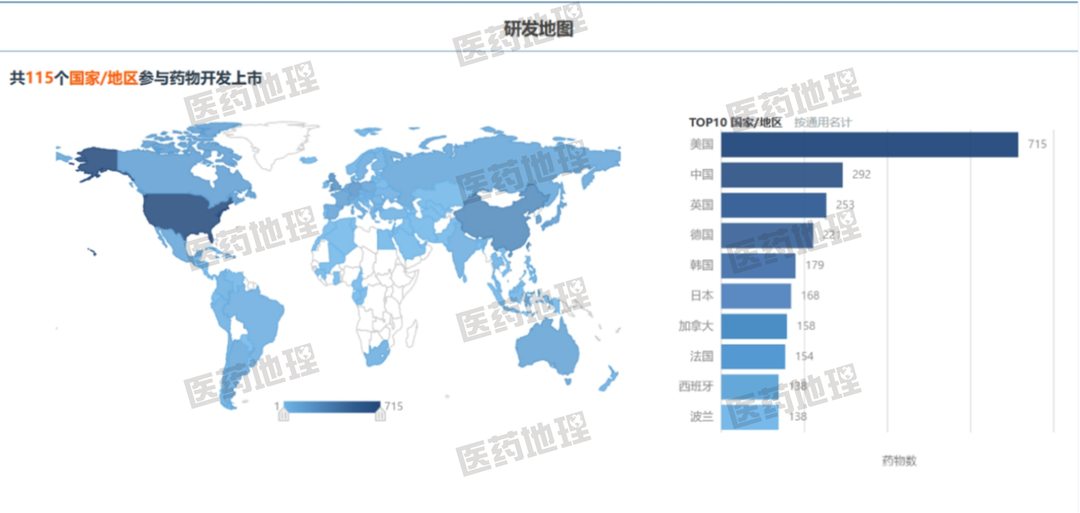The image size is (1080, 513).
Task: Click the orange 国家/地区 text link
Action: click(x=103, y=78)
